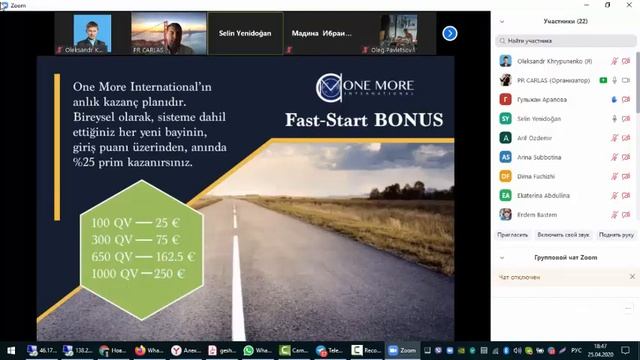Click Dima Fuchizhi's DF avatar
Screen dimensions: 640x360
click(506, 176)
